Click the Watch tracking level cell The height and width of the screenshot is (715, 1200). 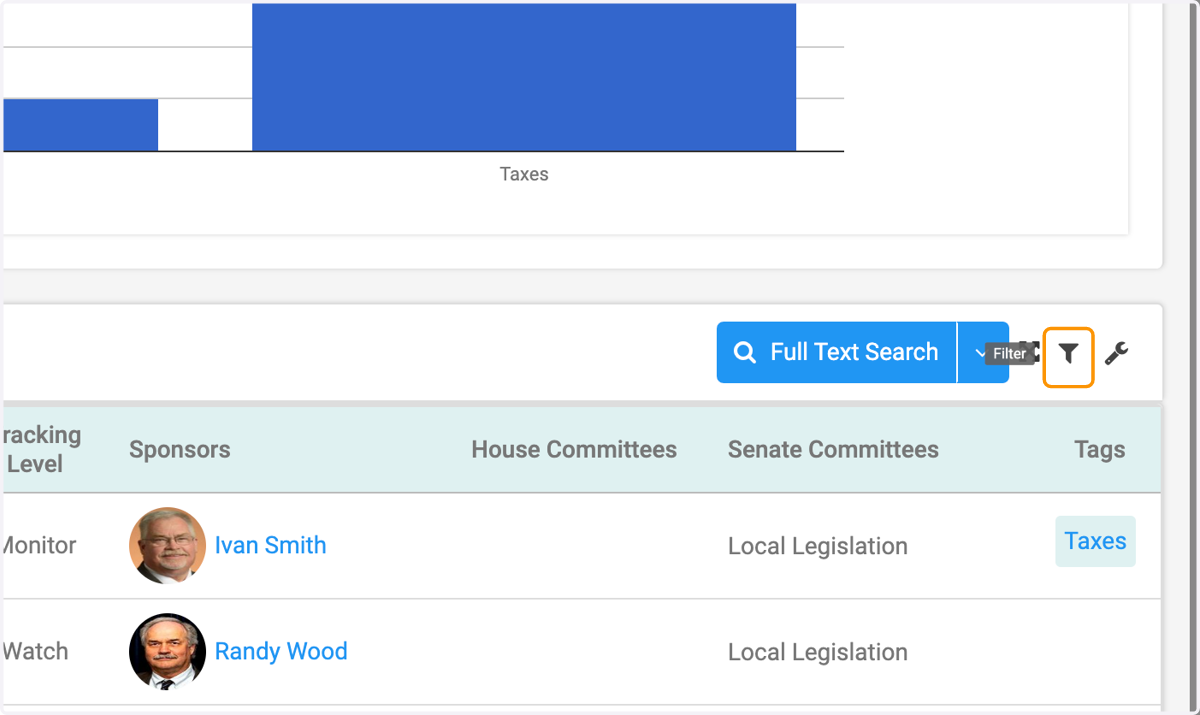point(35,651)
